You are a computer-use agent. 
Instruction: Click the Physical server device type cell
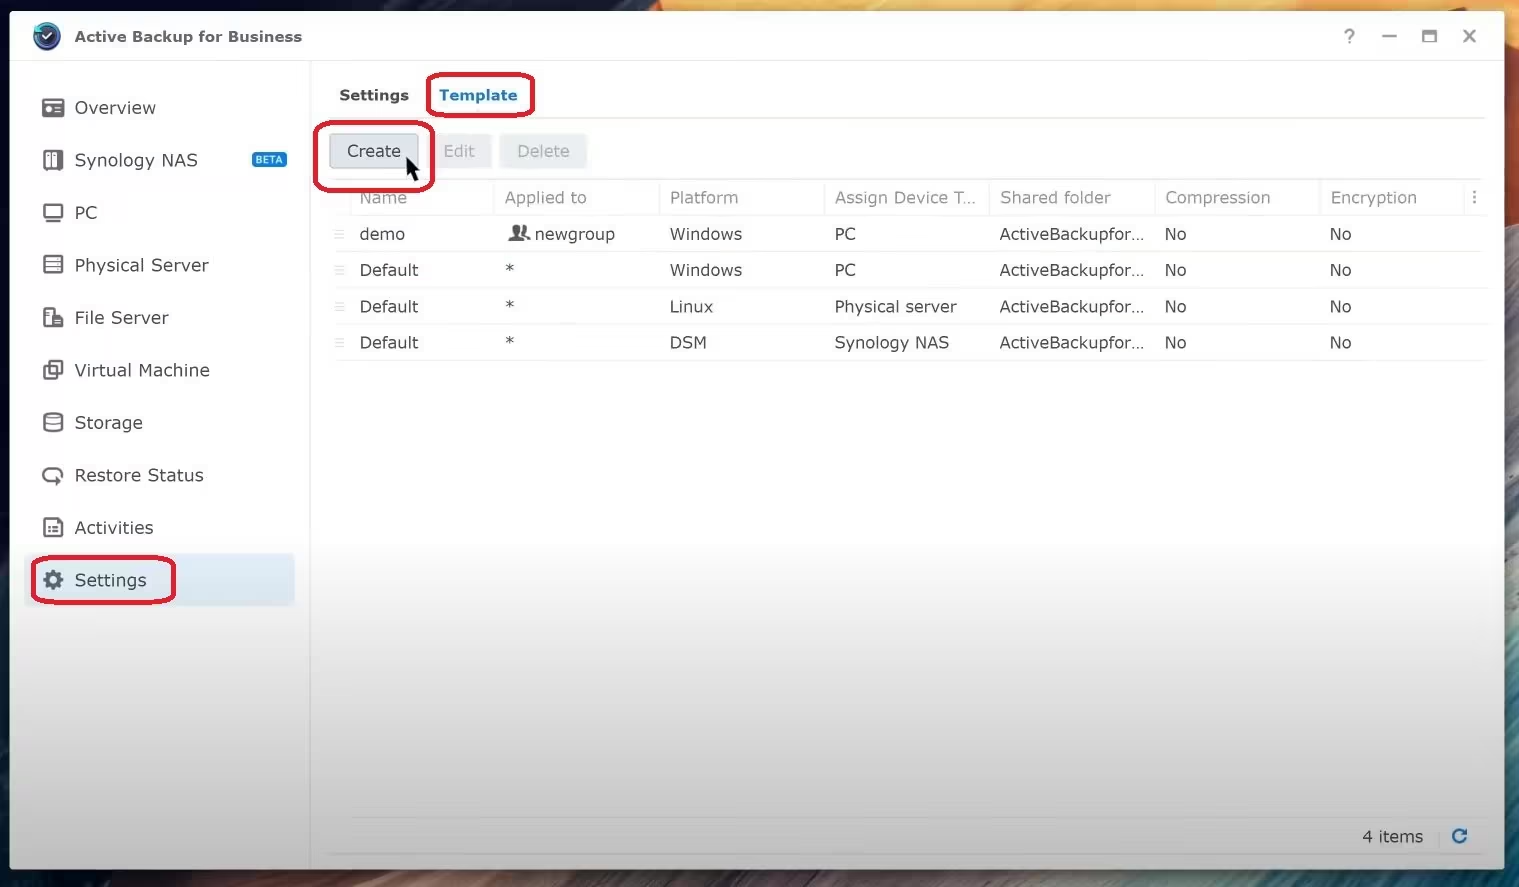896,307
